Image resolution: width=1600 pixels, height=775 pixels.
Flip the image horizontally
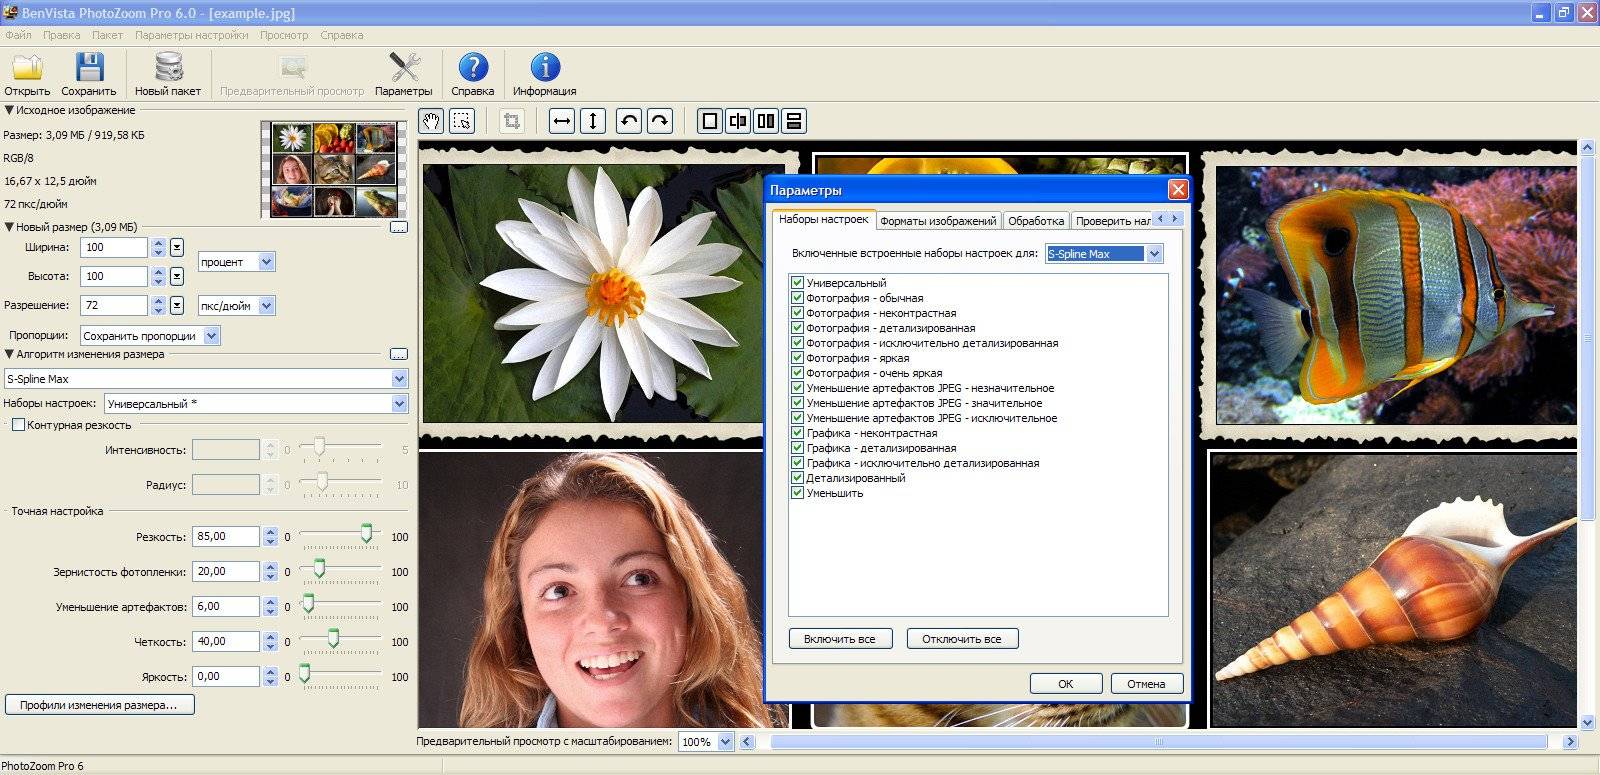(x=562, y=121)
